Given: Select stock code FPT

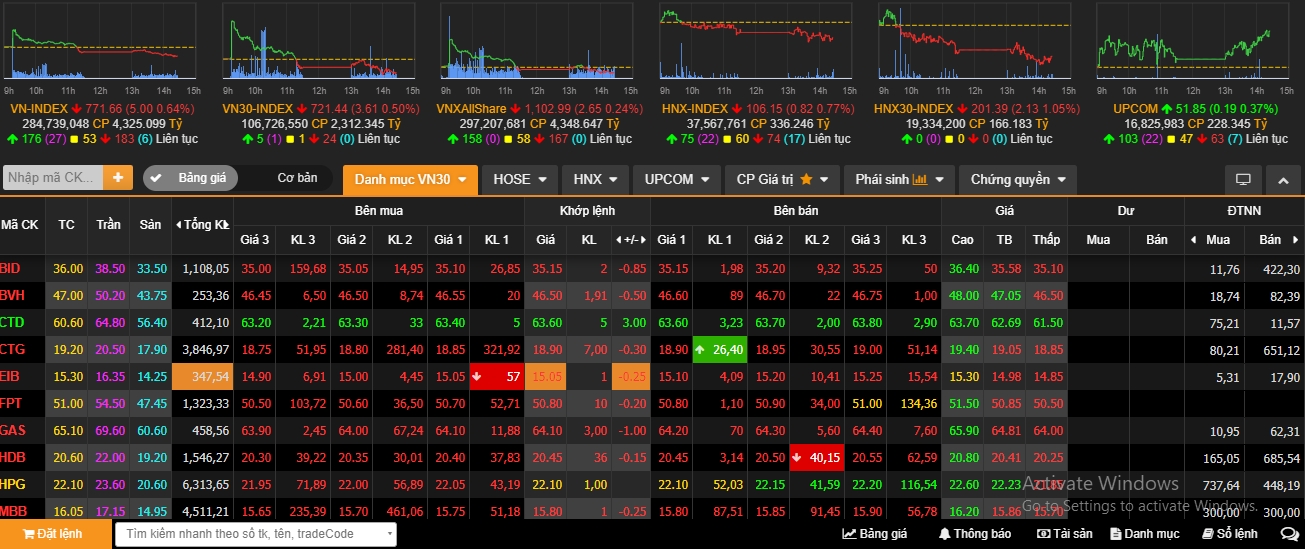Looking at the screenshot, I should [11, 403].
